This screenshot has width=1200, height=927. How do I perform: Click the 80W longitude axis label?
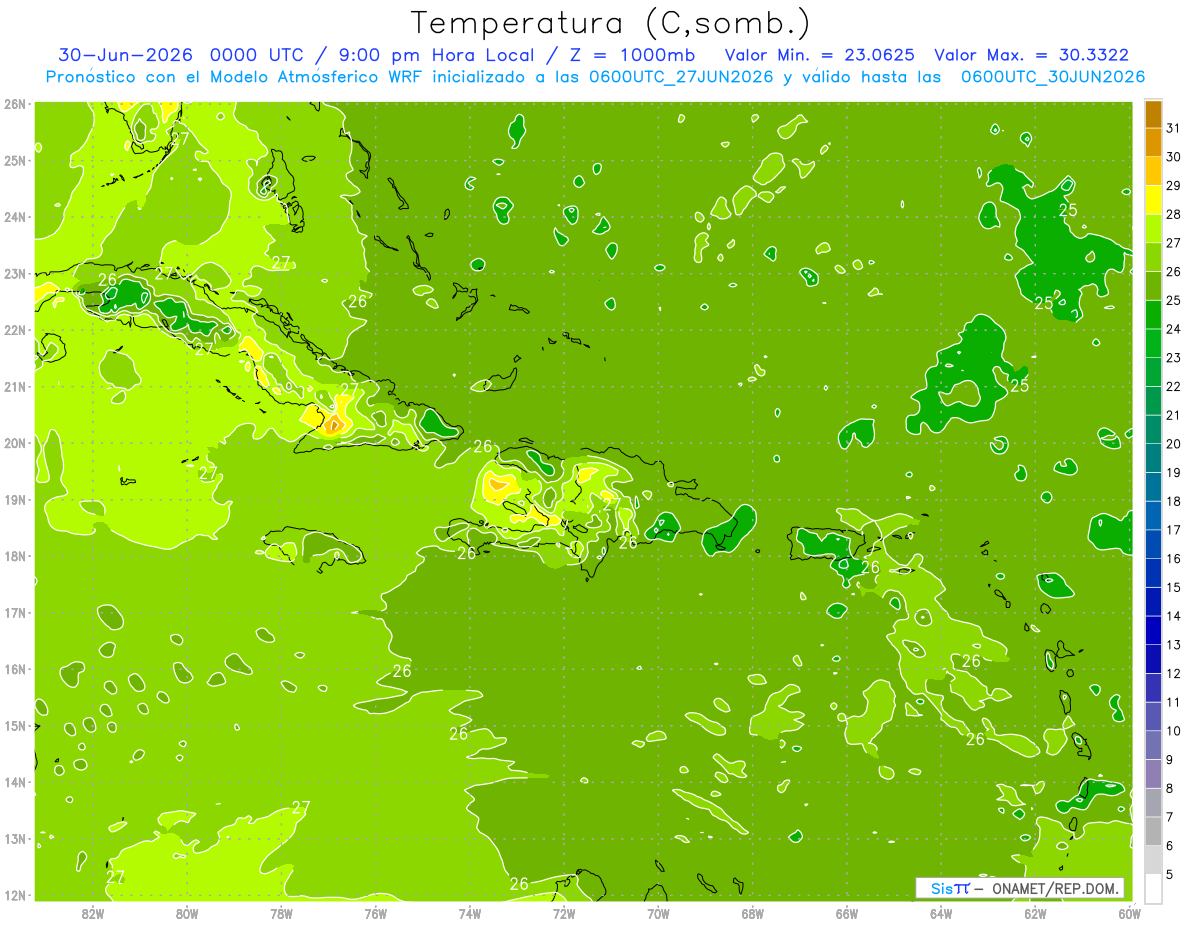tap(187, 913)
